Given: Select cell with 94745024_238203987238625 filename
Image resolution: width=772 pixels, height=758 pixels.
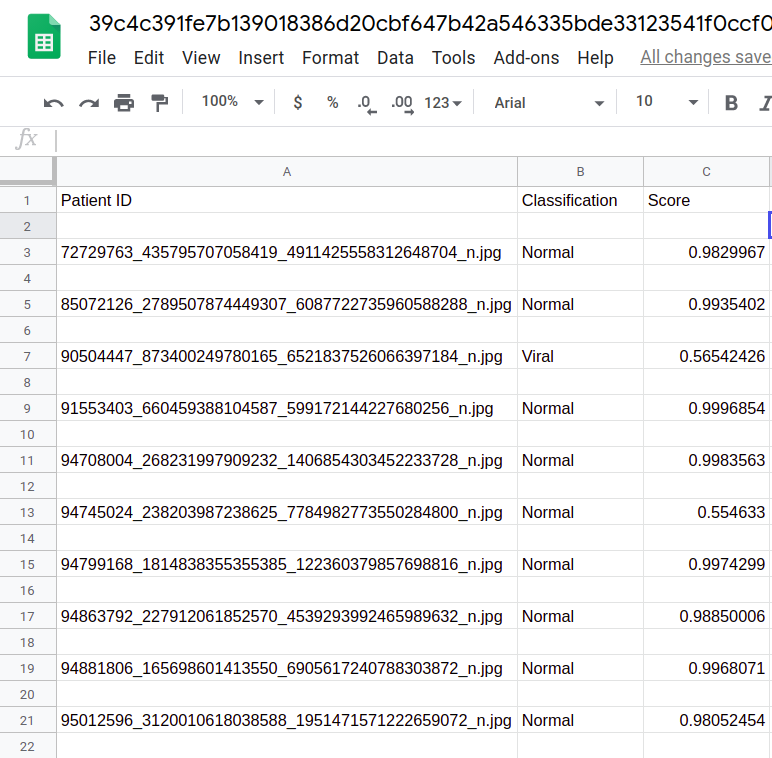Looking at the screenshot, I should tap(287, 512).
